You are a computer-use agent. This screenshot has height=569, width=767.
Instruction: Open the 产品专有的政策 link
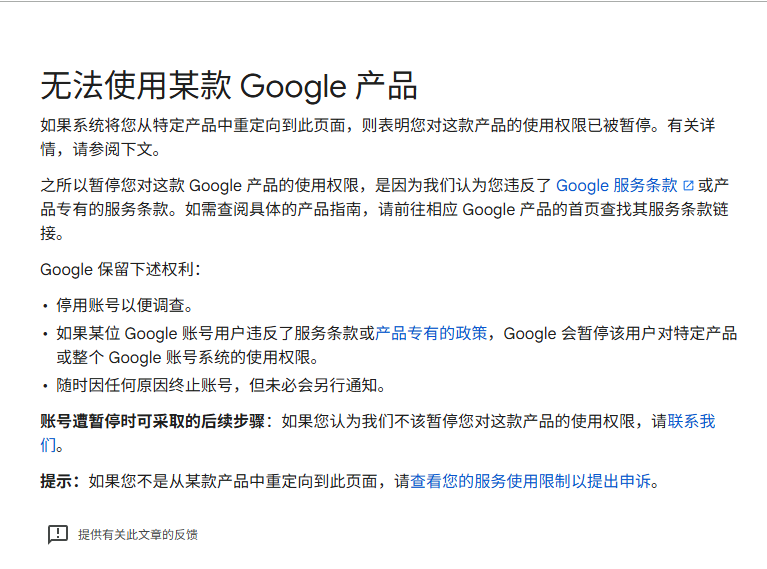click(x=431, y=333)
